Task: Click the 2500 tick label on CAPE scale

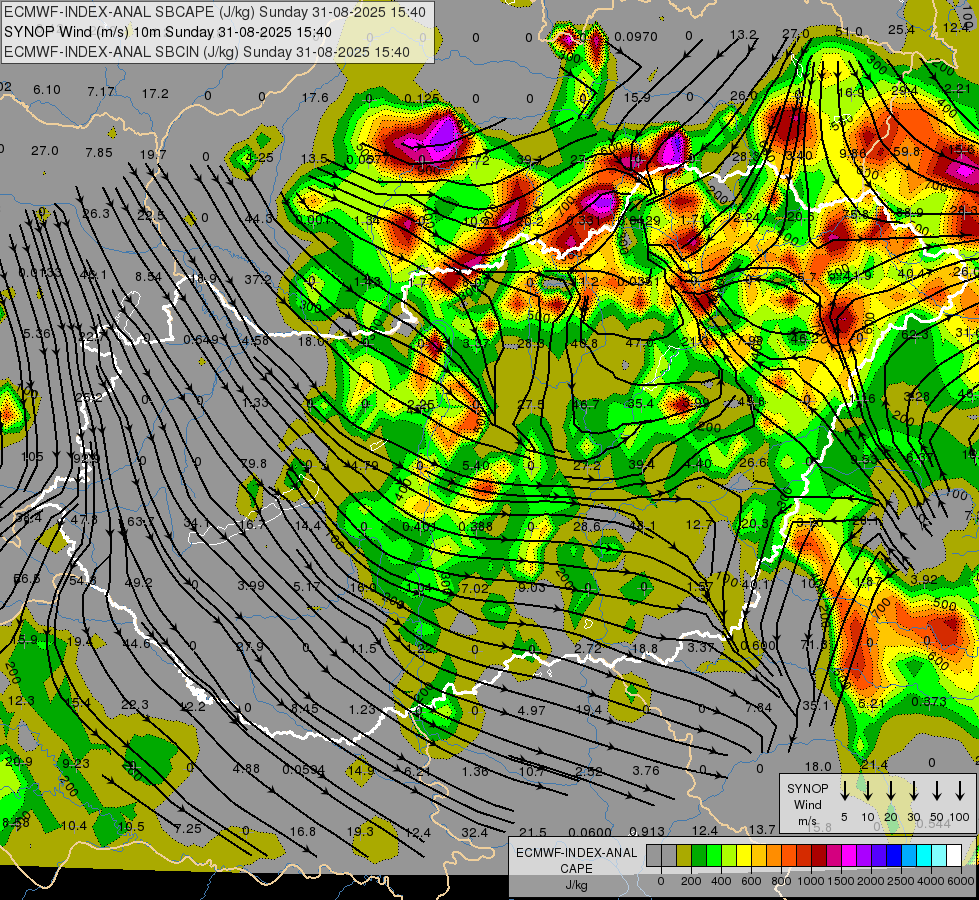Action: point(901,881)
